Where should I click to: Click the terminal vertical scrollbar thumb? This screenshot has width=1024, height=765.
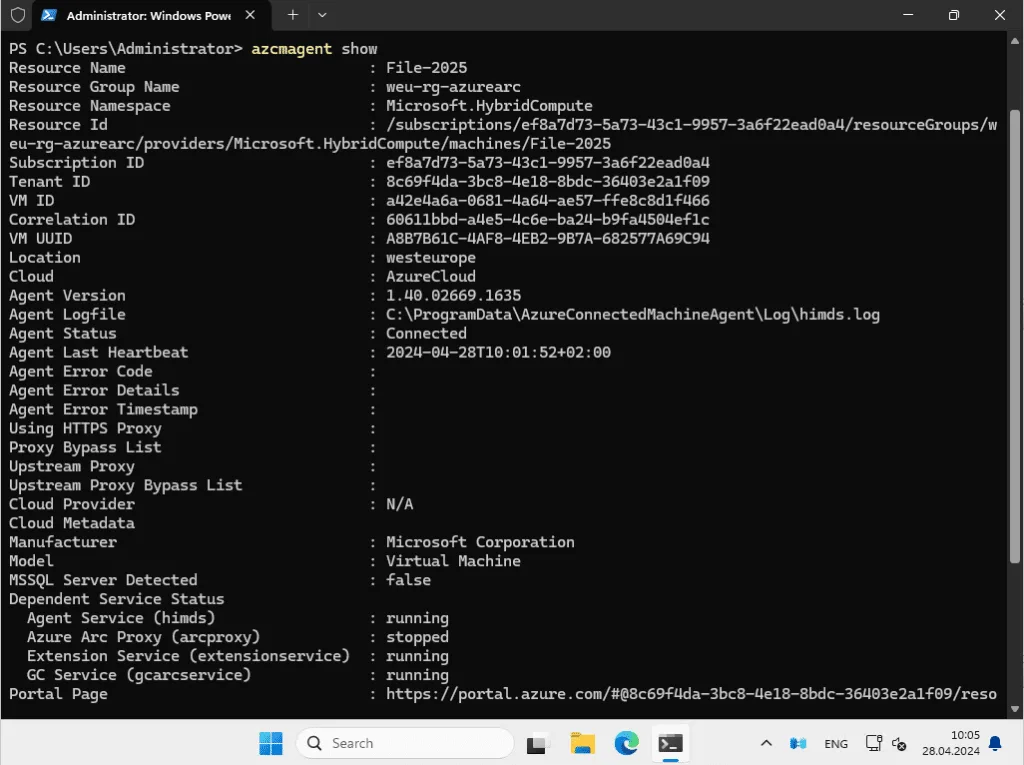pos(1014,335)
